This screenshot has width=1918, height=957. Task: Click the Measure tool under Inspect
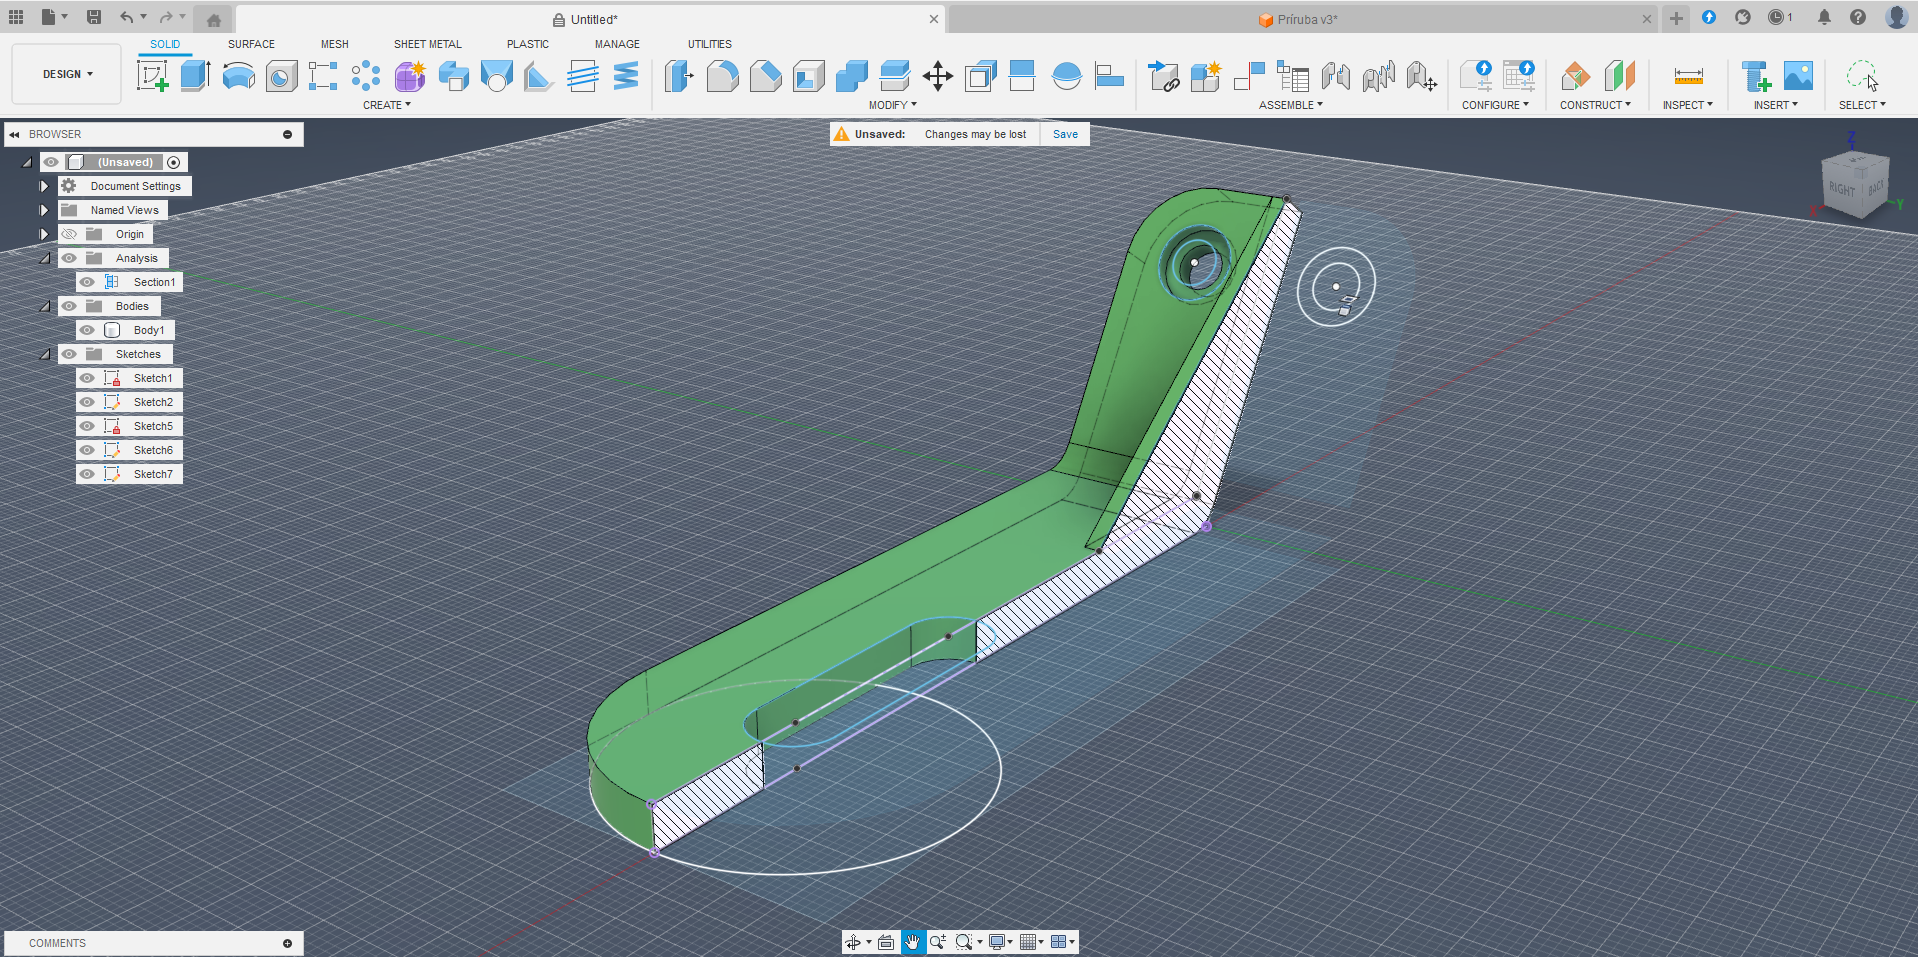[x=1688, y=76]
